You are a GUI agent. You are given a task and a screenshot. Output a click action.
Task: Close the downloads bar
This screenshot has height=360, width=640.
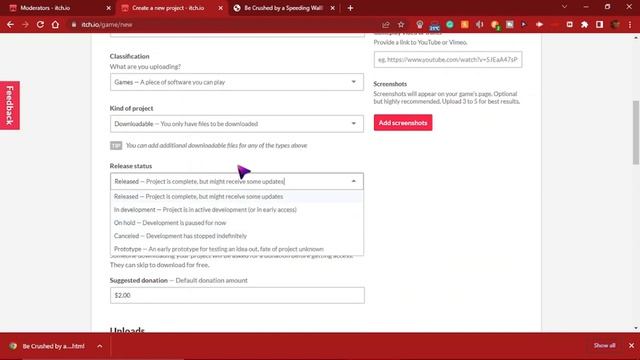(631, 346)
